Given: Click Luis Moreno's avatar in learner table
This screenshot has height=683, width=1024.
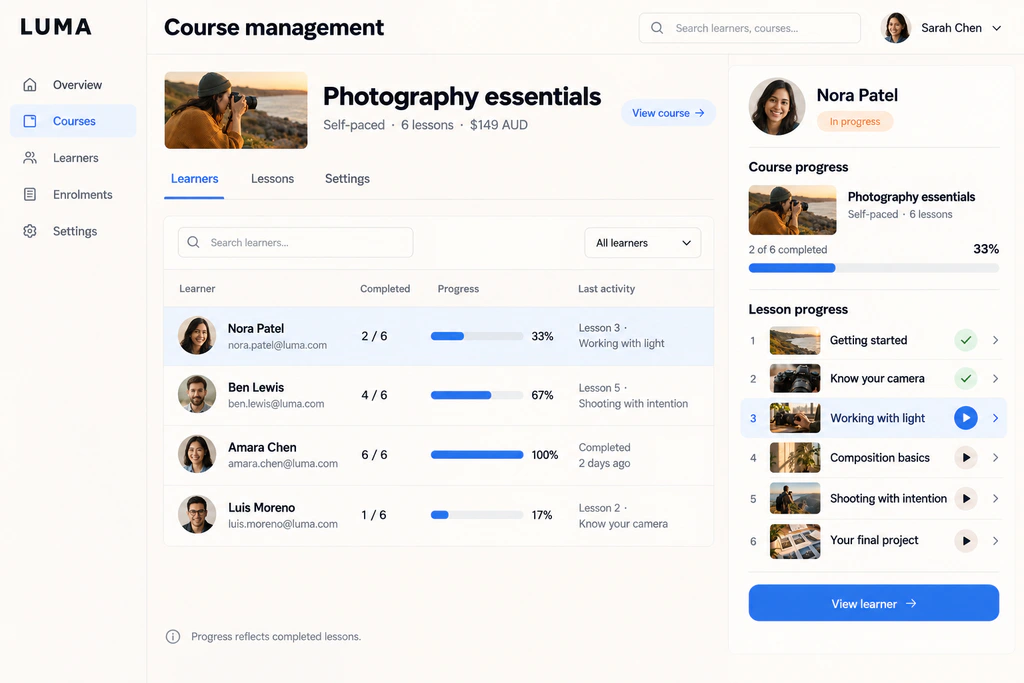Looking at the screenshot, I should pyautogui.click(x=197, y=515).
